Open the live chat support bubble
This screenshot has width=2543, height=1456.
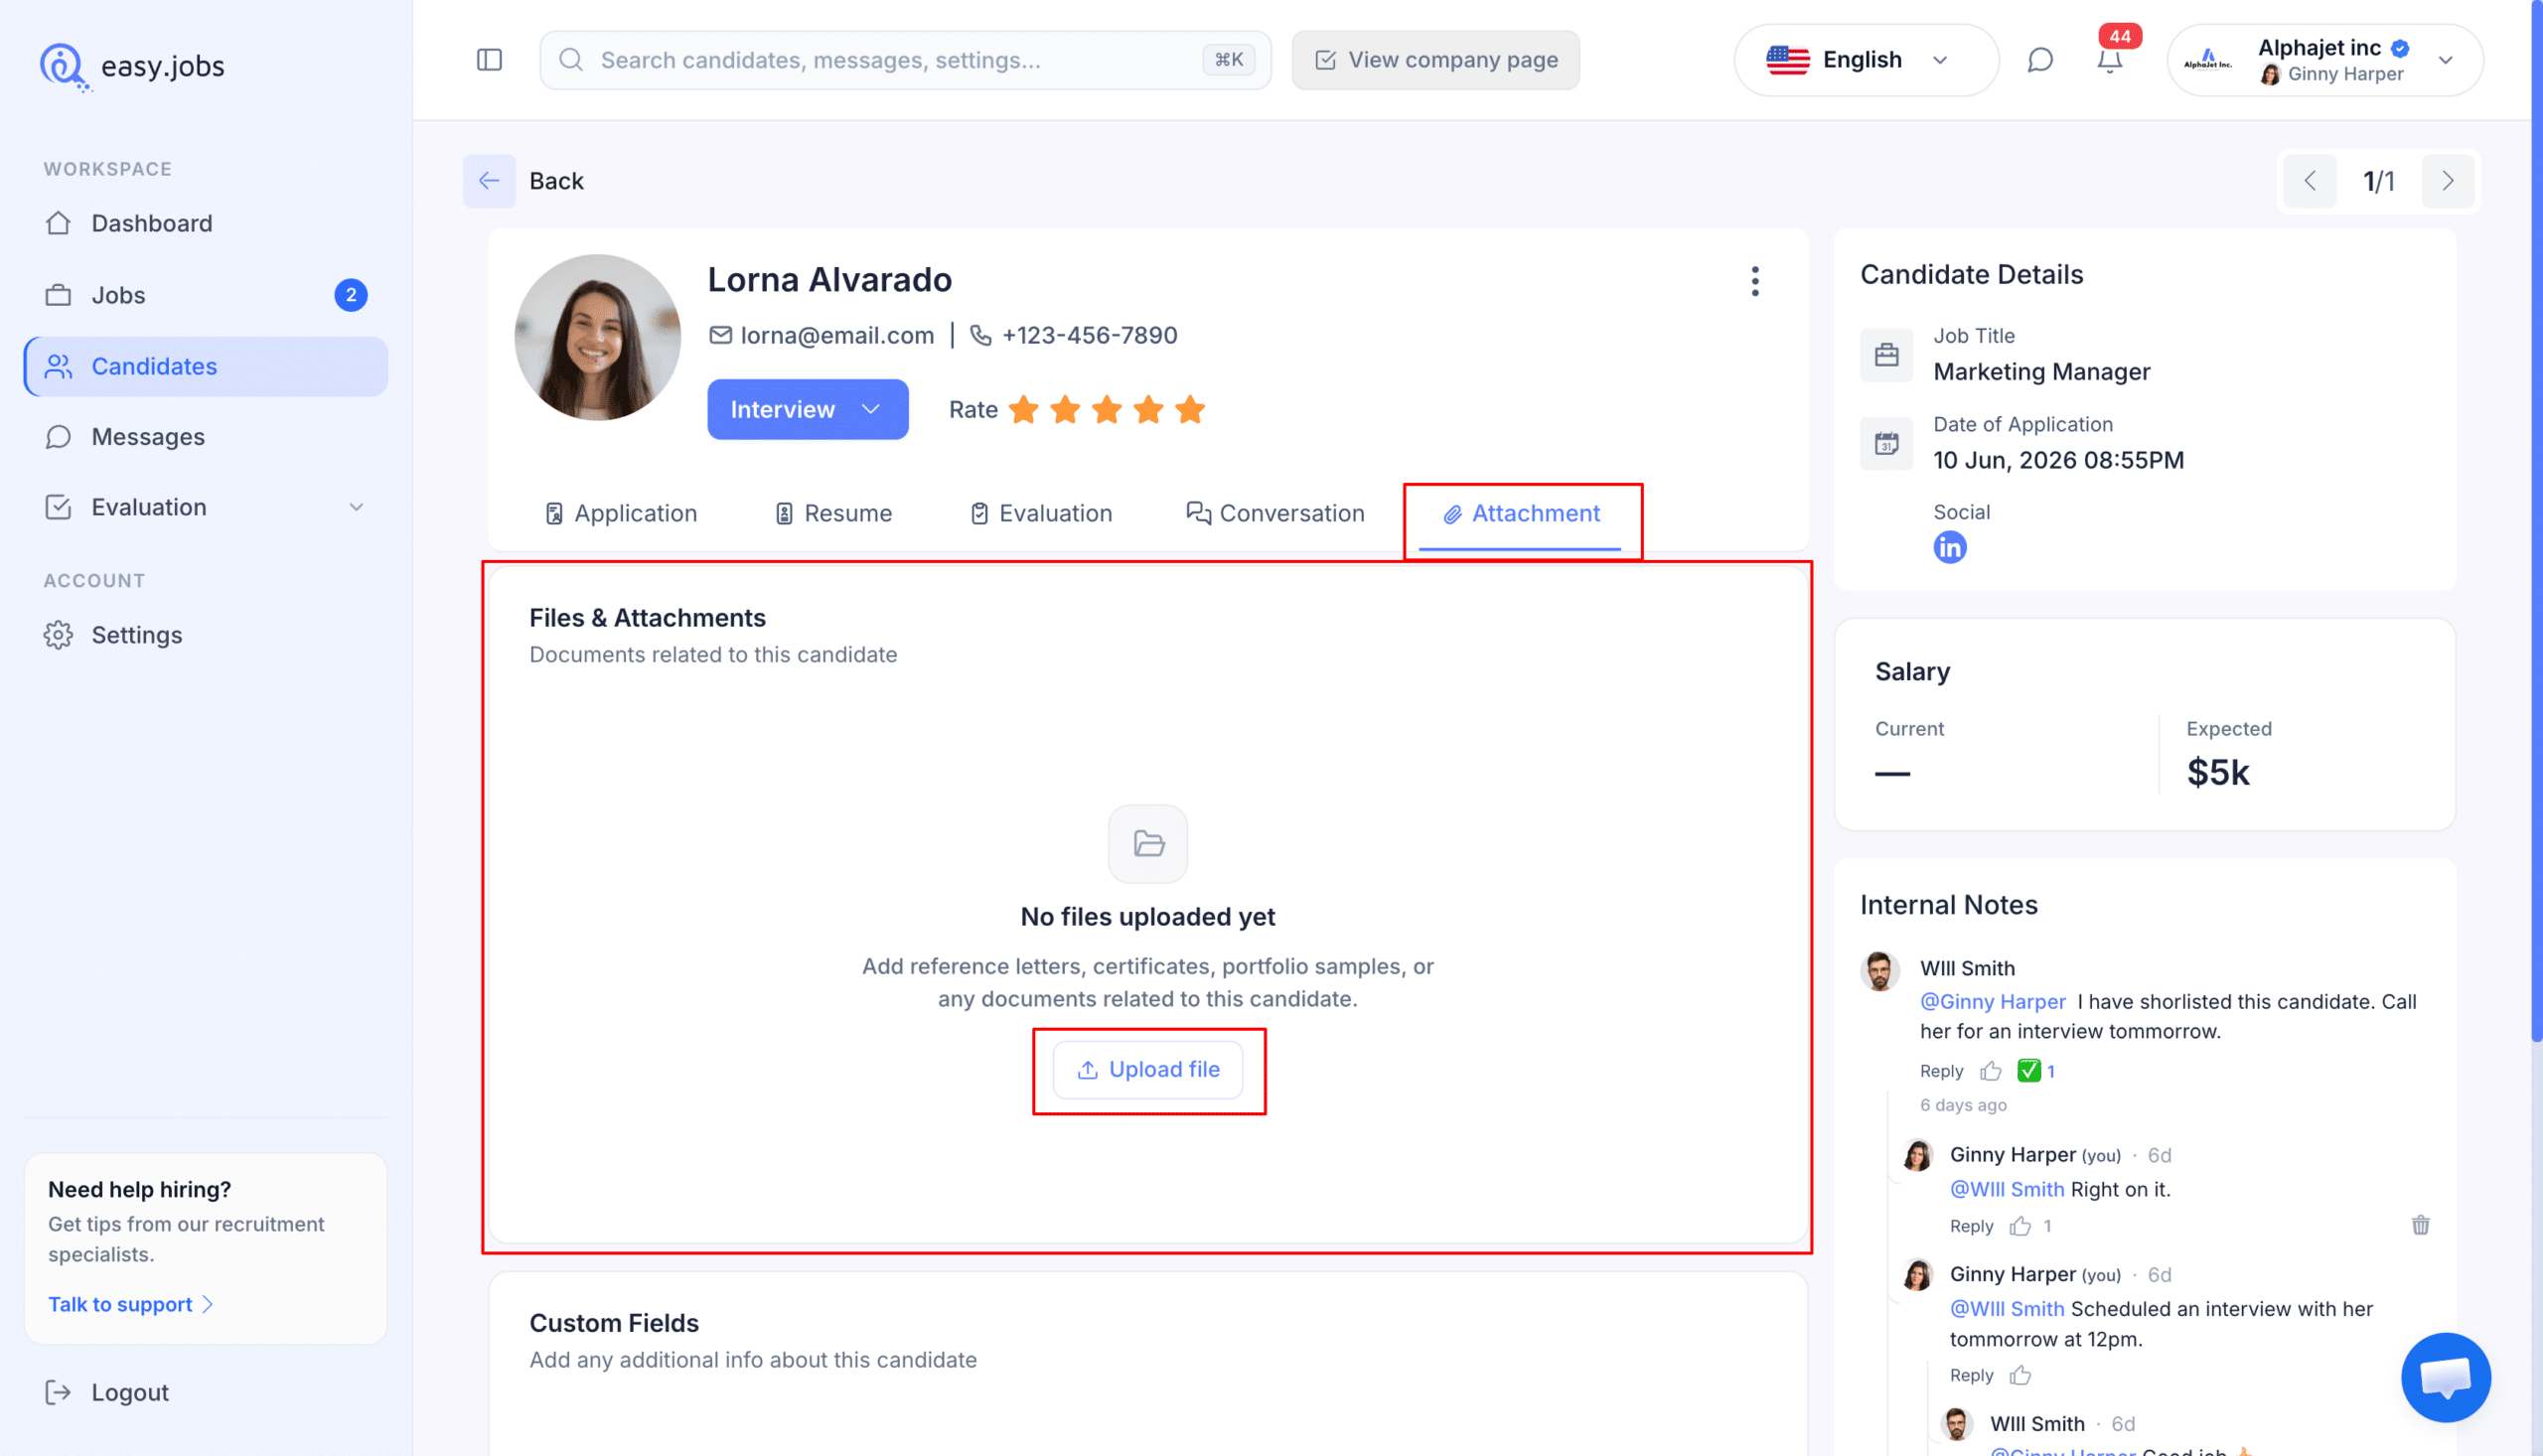coord(2445,1377)
